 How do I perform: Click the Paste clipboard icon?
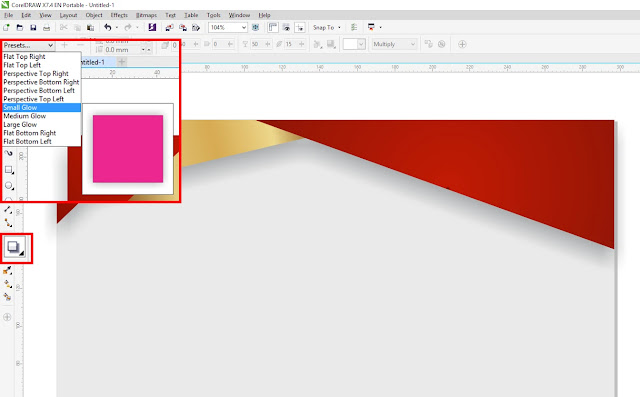click(91, 27)
